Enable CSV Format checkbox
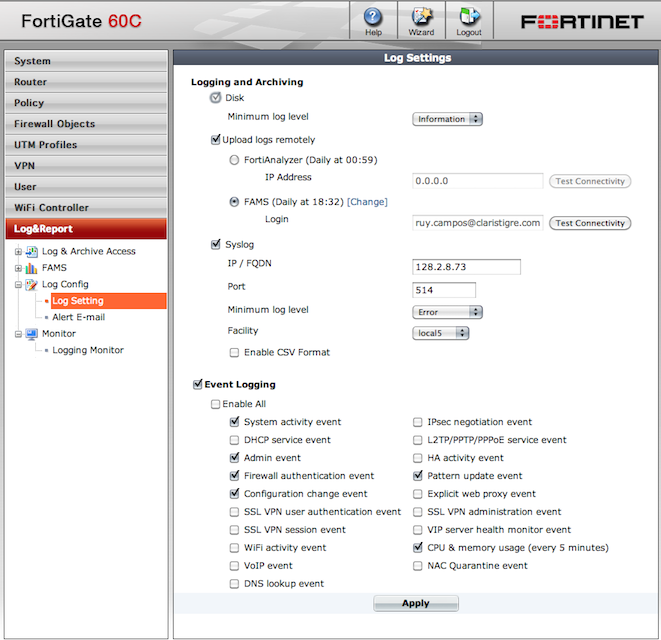The height and width of the screenshot is (640, 661). 234,352
